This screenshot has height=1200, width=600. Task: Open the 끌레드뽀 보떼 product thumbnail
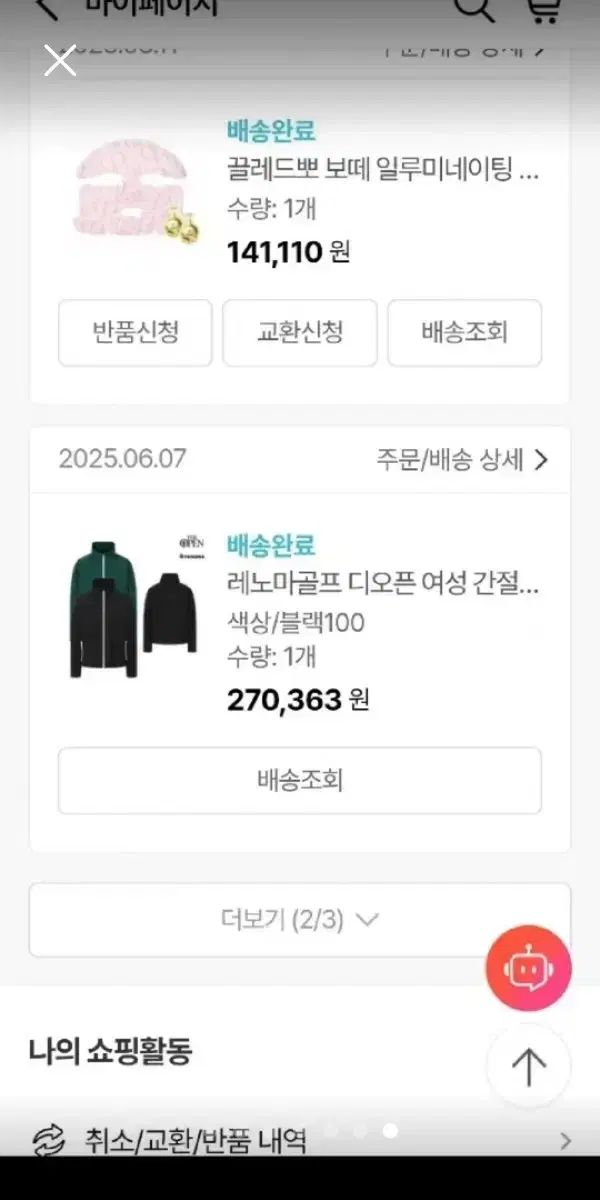[x=132, y=192]
